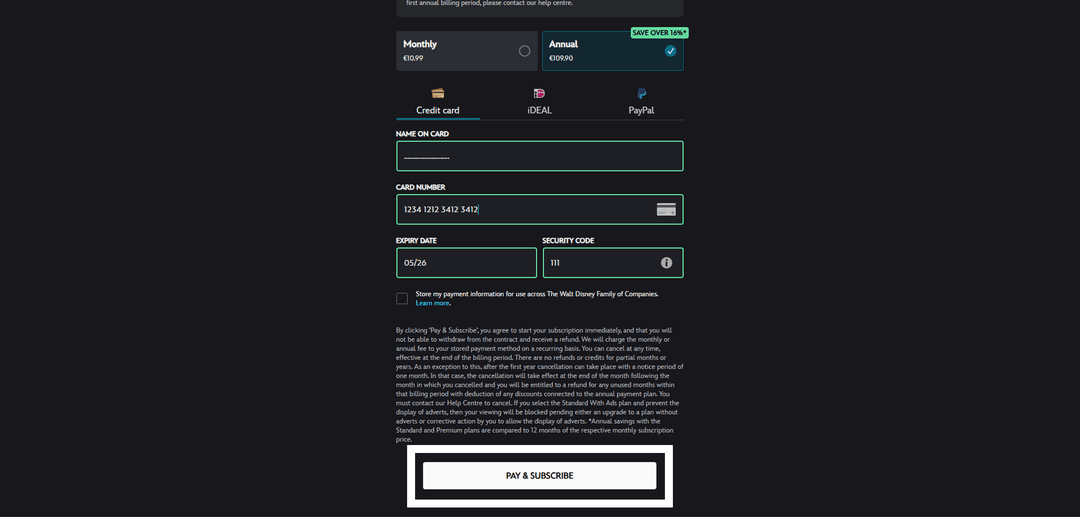Click the 'Save over 16%' badge
The height and width of the screenshot is (517, 1080).
[659, 33]
